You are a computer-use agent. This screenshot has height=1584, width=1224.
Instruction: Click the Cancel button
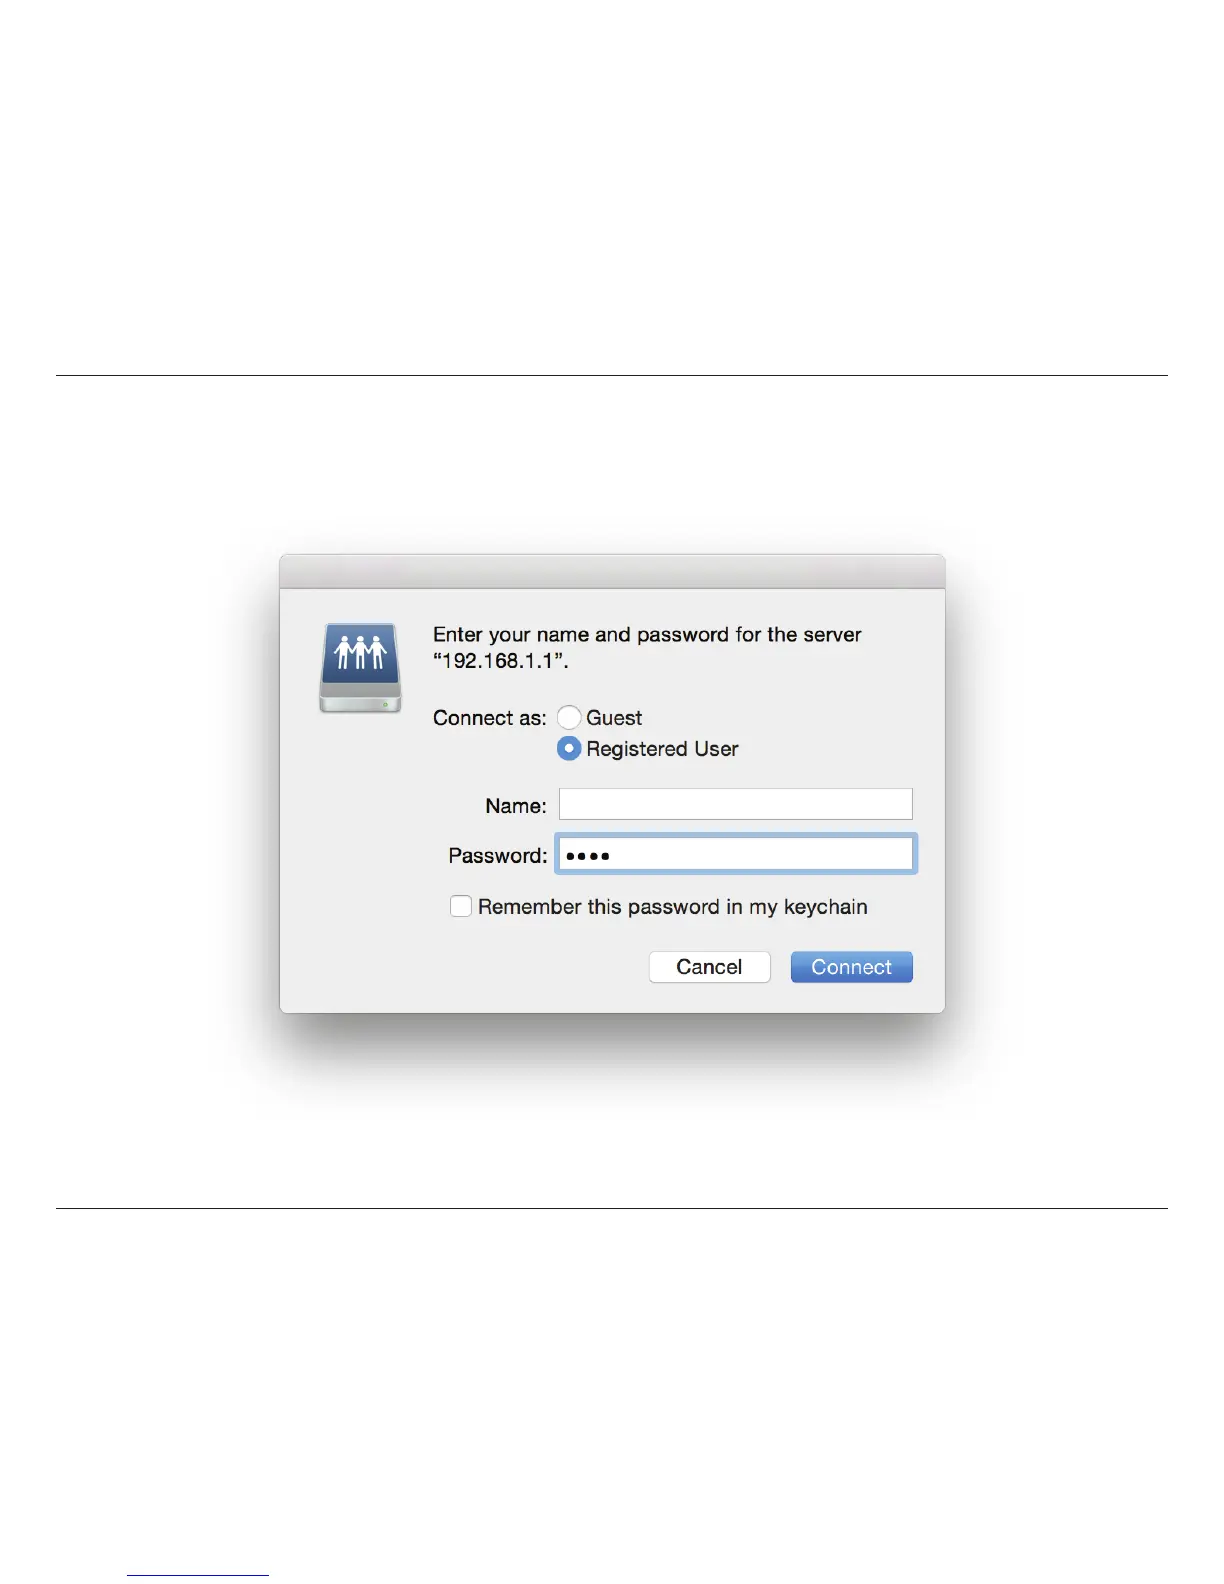(709, 967)
